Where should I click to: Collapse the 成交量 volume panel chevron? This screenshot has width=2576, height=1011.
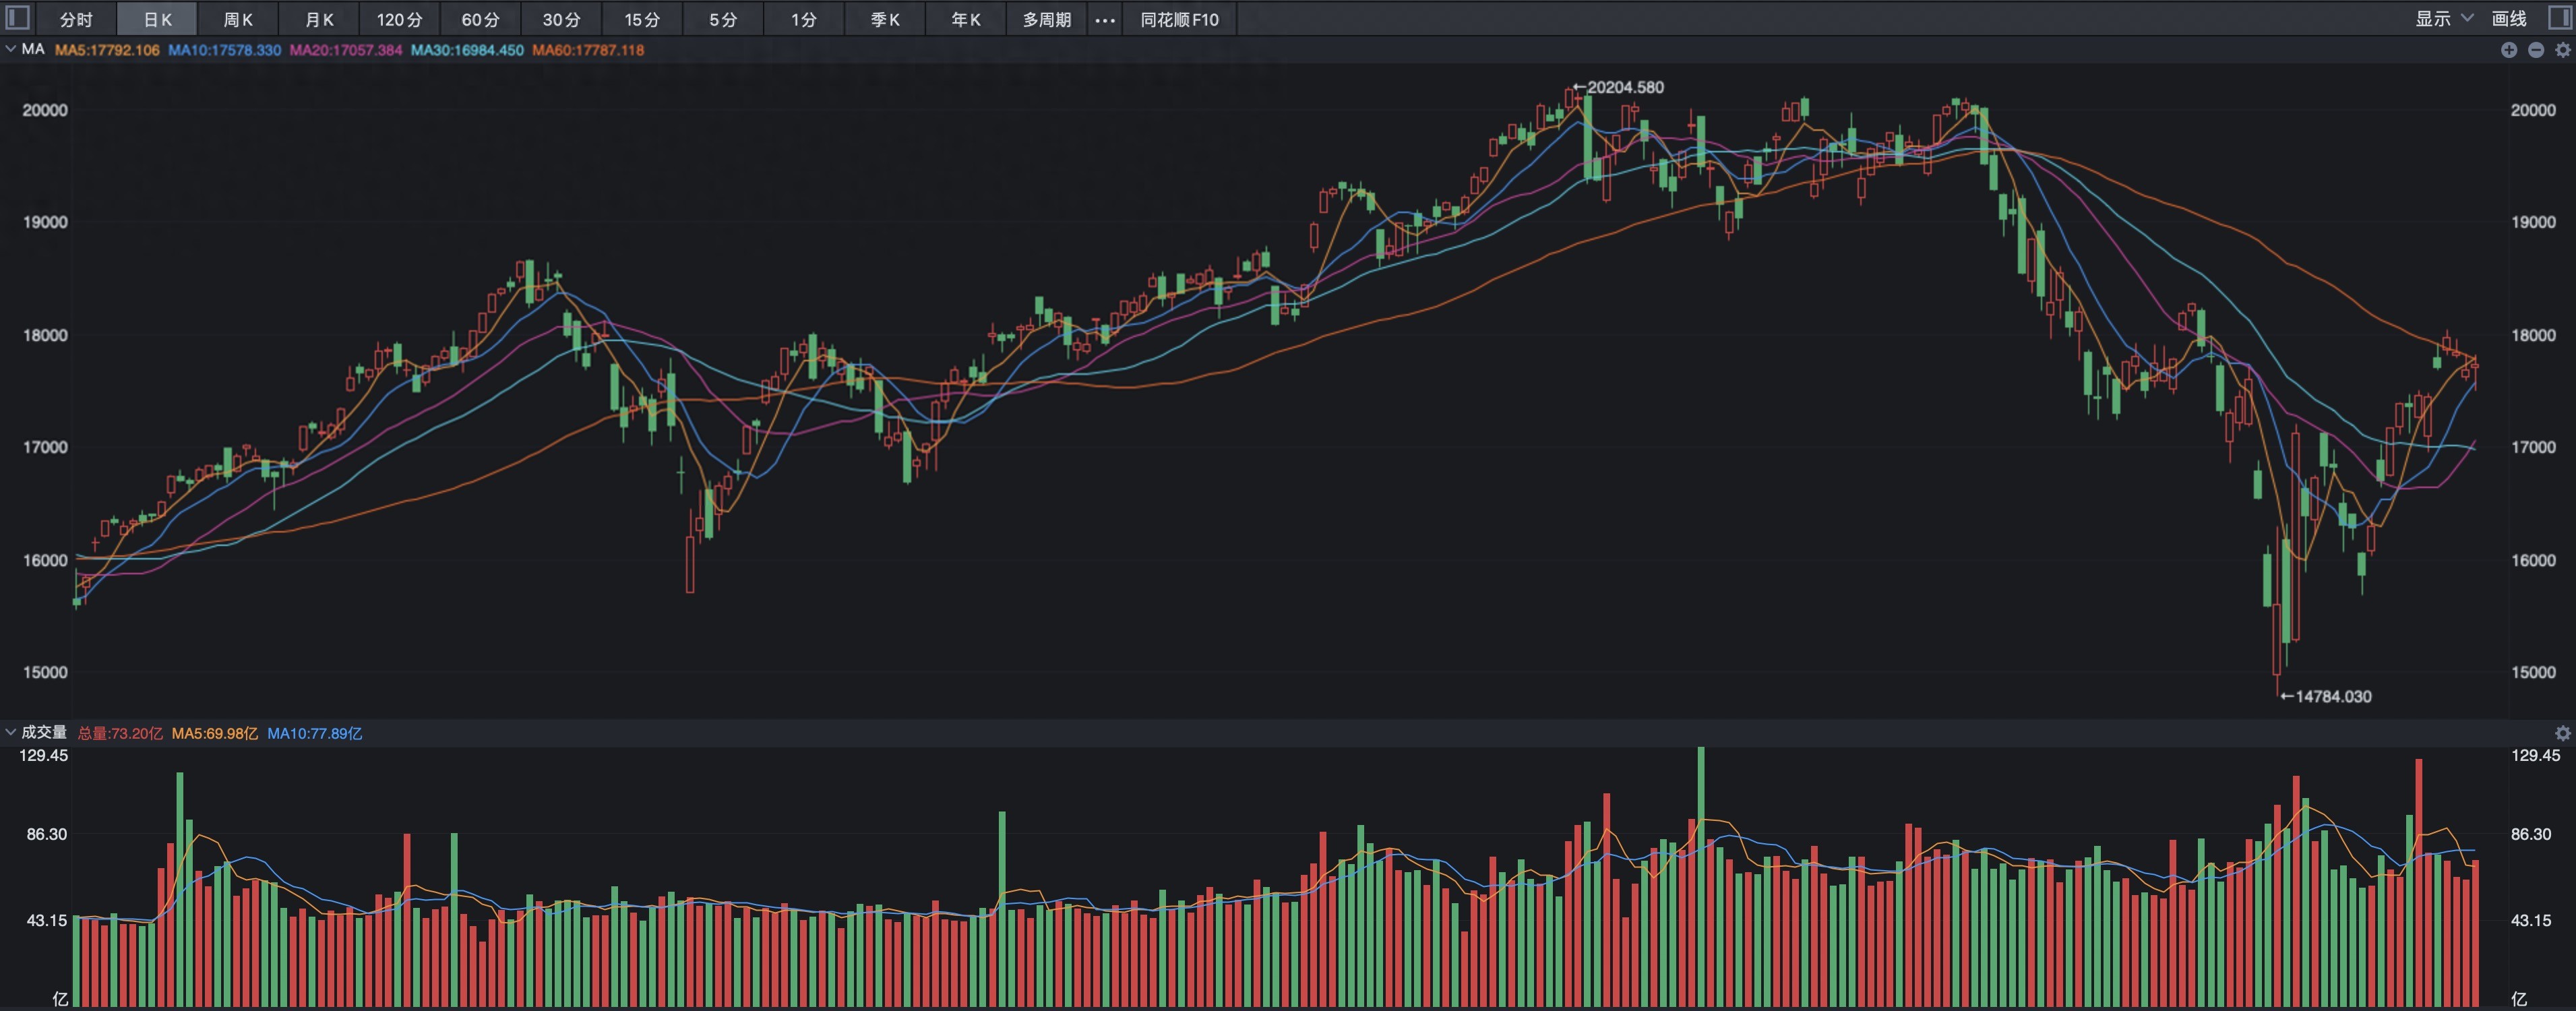[x=11, y=732]
